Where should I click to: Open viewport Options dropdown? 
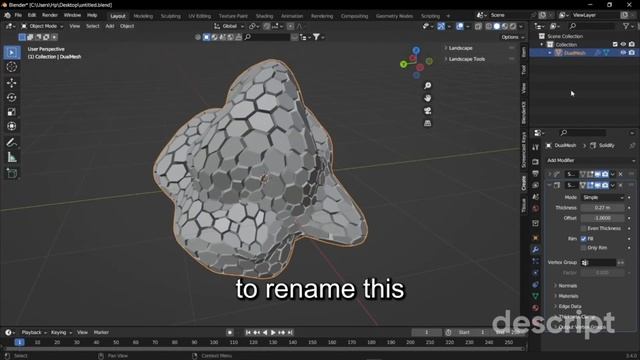click(512, 37)
